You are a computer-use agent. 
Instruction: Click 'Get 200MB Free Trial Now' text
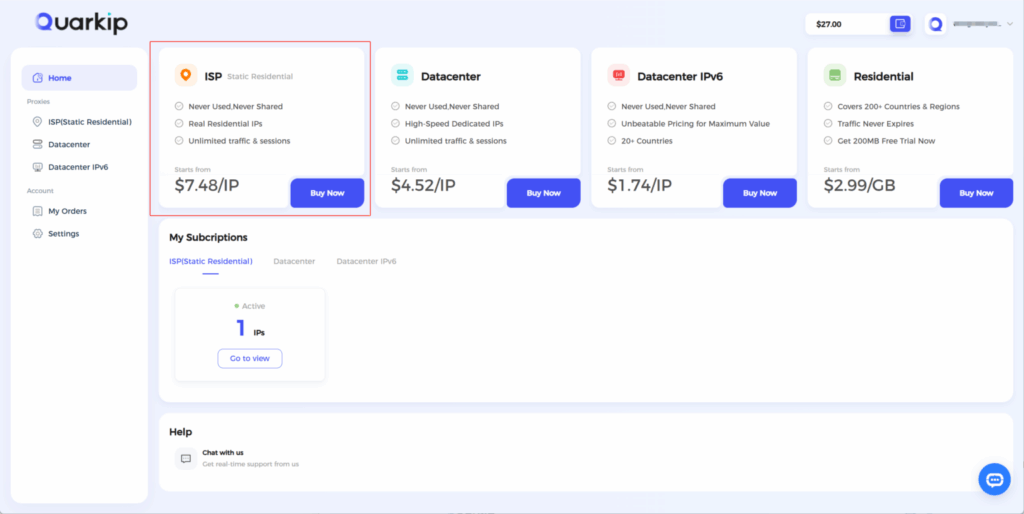[886, 140]
